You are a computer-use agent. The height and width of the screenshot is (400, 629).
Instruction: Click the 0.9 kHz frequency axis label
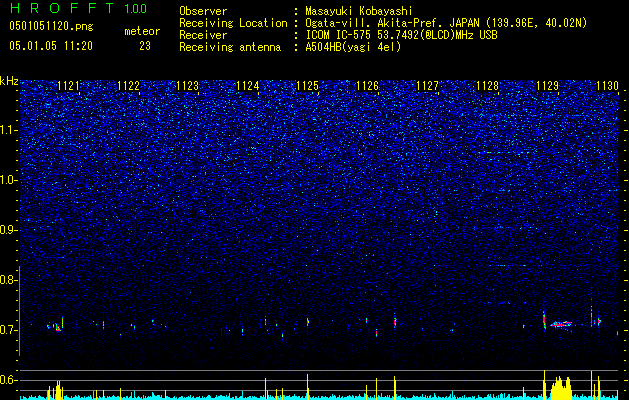tap(8, 230)
